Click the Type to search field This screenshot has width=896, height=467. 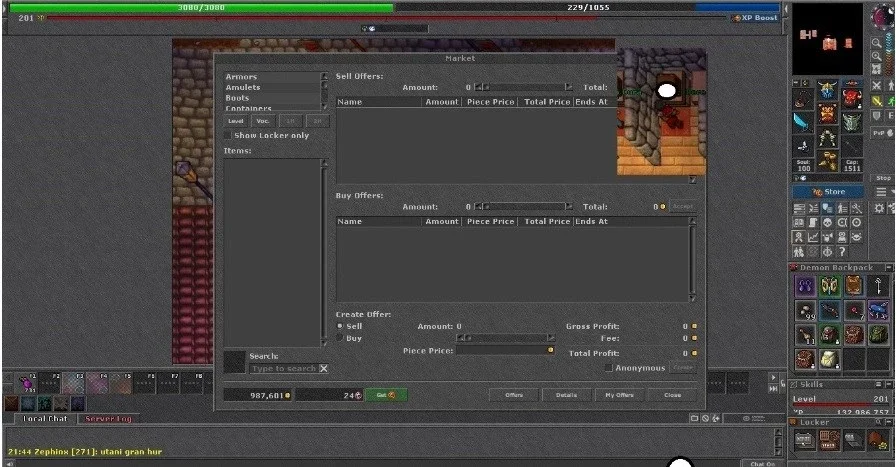[284, 369]
